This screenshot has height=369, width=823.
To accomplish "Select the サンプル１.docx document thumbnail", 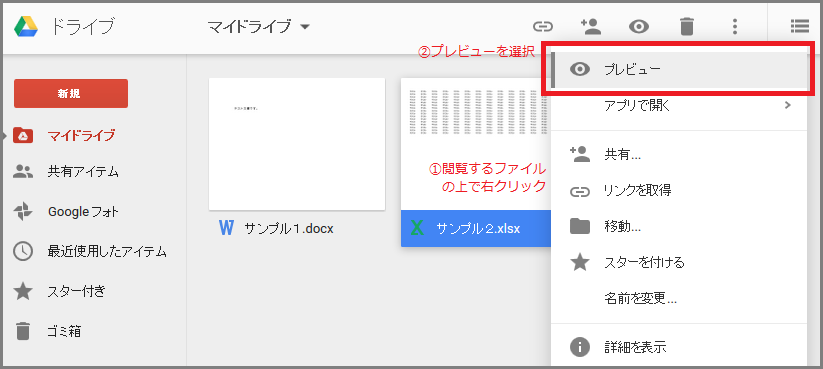I will pyautogui.click(x=297, y=144).
